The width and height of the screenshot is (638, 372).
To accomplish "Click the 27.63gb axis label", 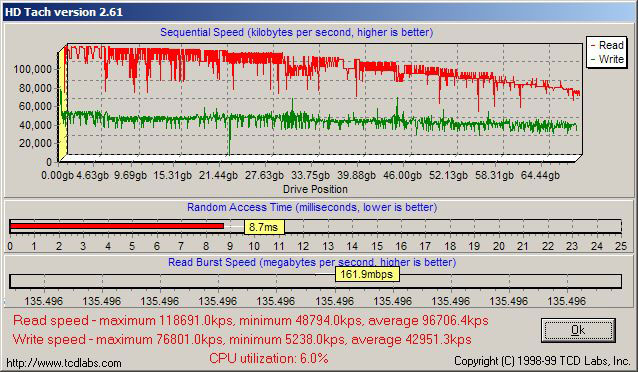I will tap(264, 175).
